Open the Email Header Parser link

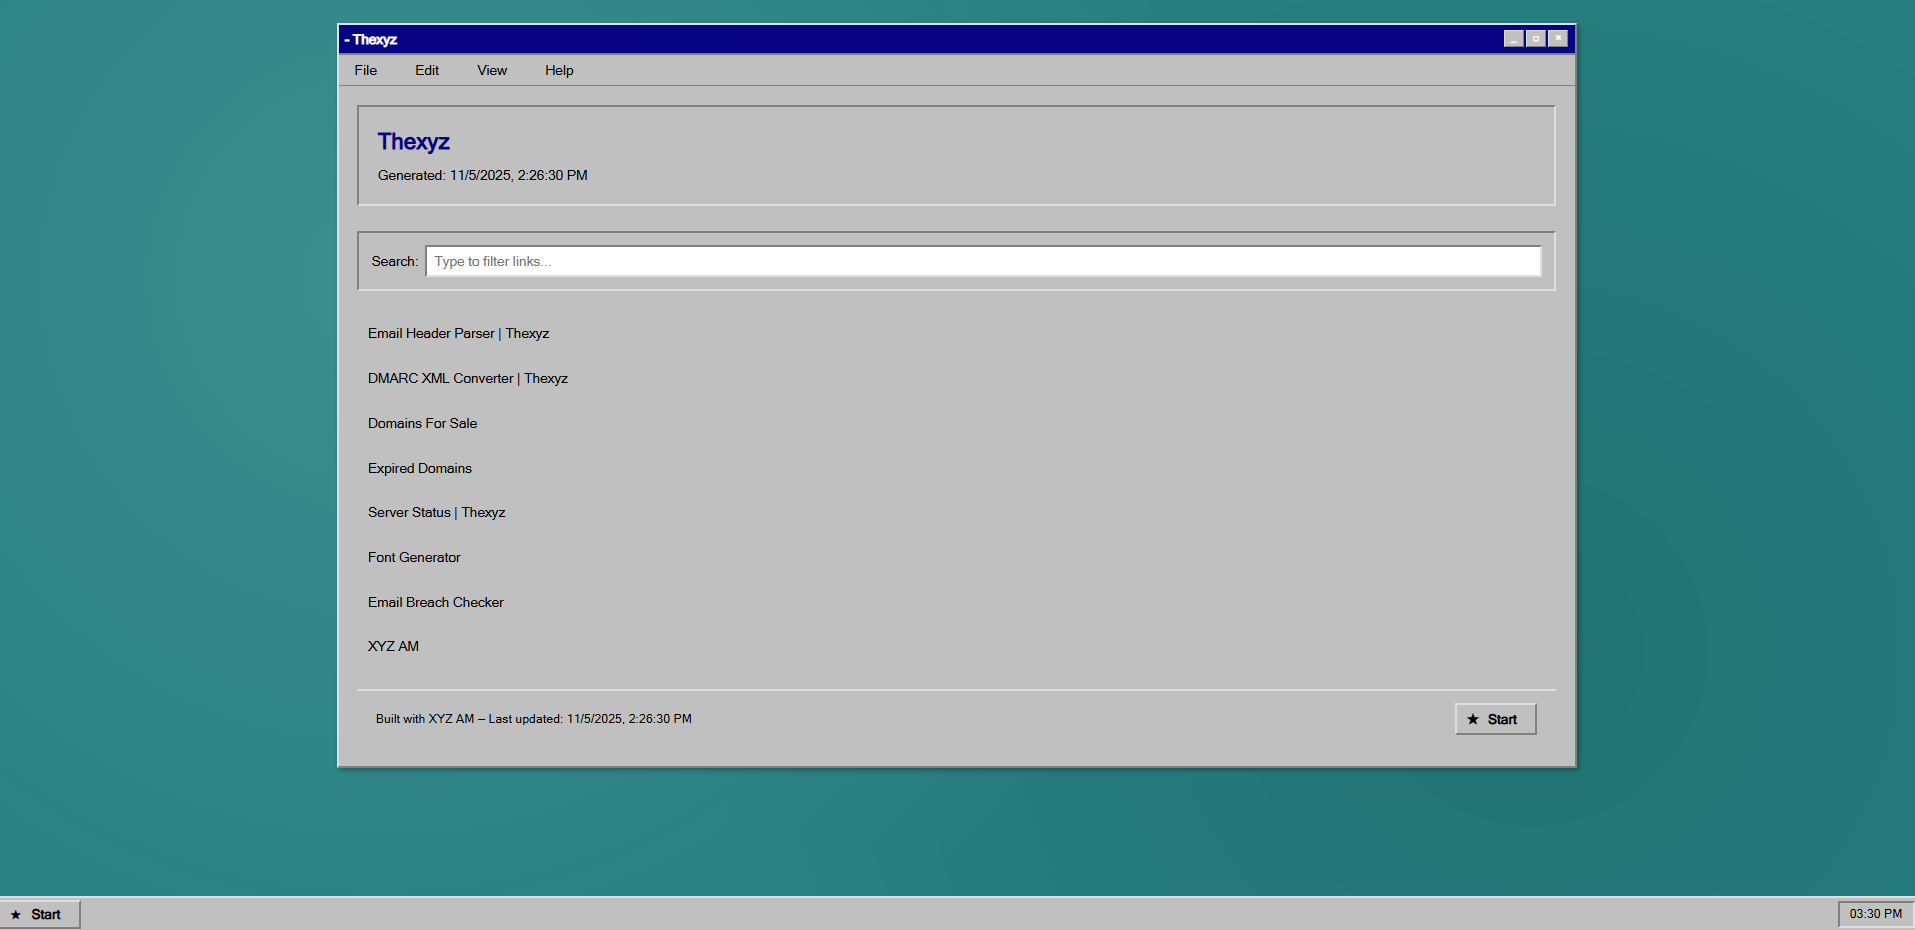pyautogui.click(x=458, y=333)
